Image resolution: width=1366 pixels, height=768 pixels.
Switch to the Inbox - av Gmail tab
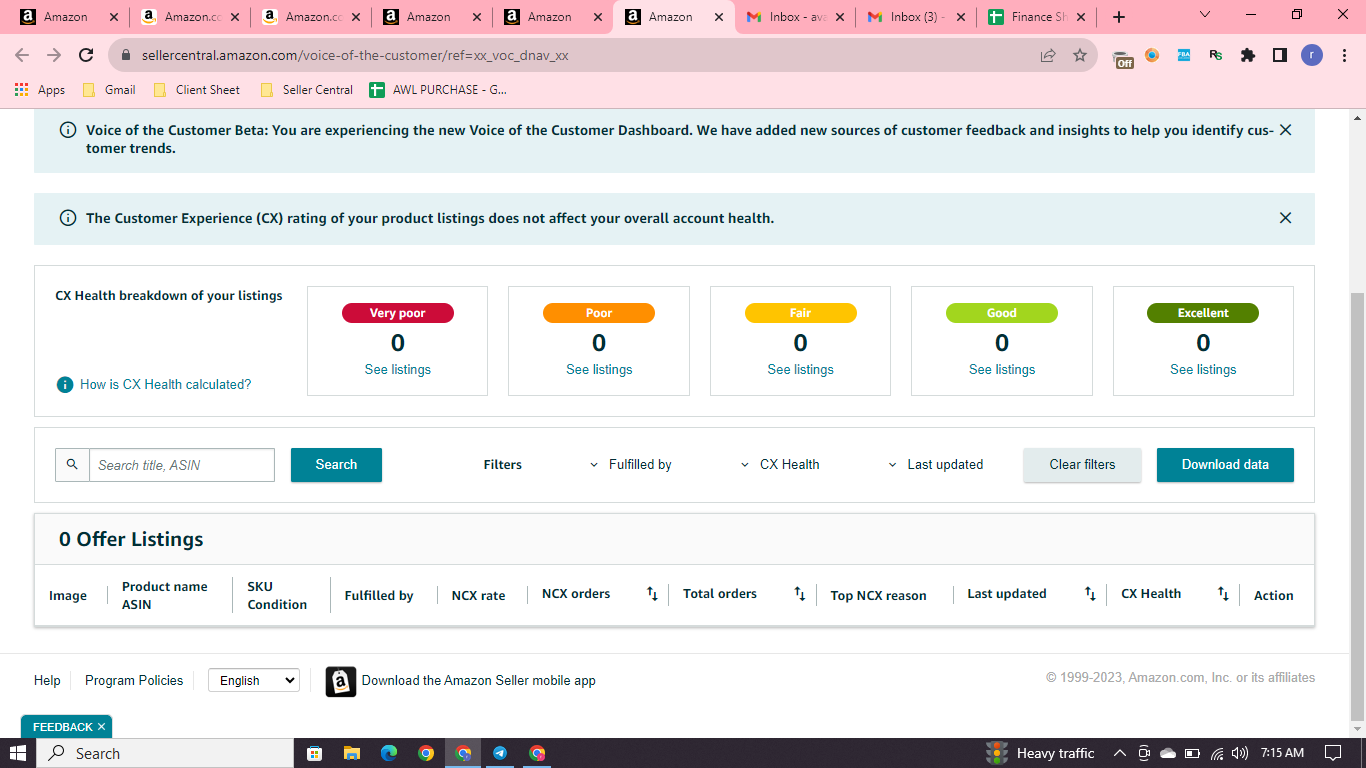(x=796, y=17)
